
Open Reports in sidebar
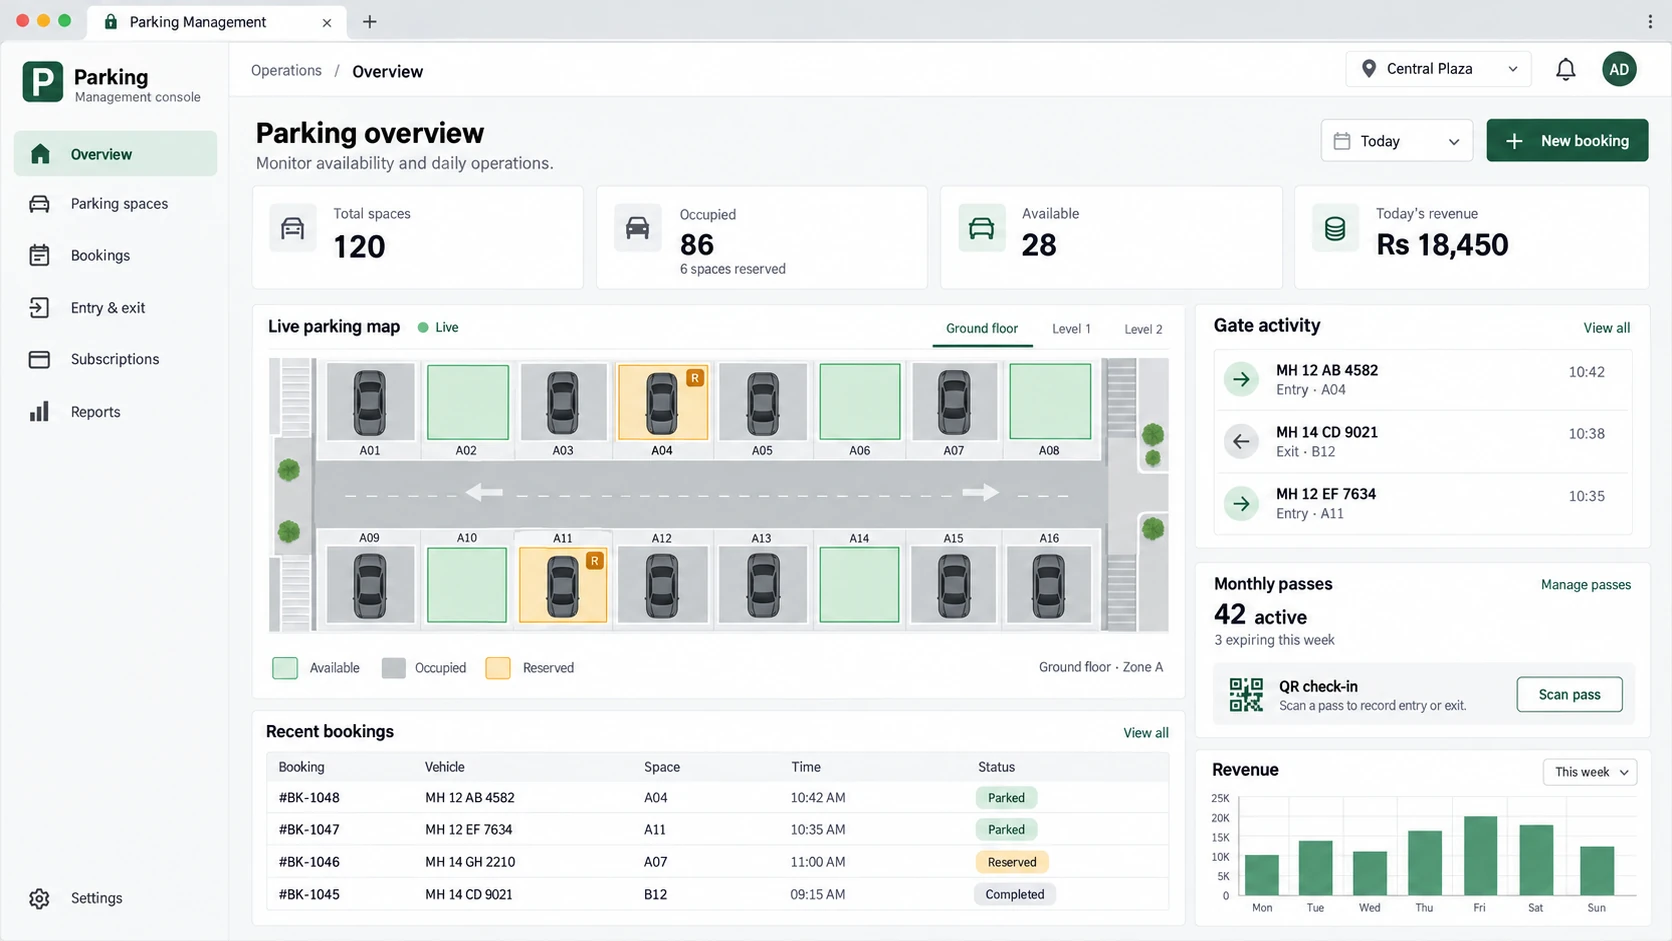pos(115,412)
